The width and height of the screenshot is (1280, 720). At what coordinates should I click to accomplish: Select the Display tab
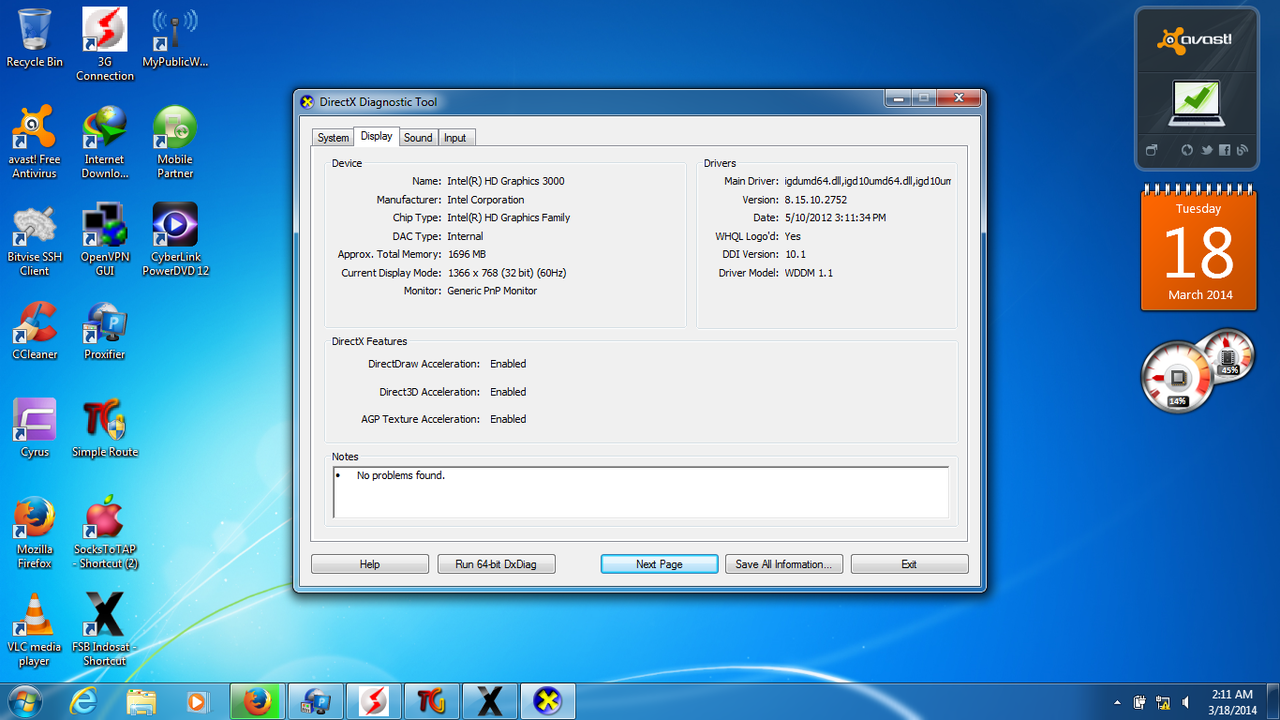(377, 136)
